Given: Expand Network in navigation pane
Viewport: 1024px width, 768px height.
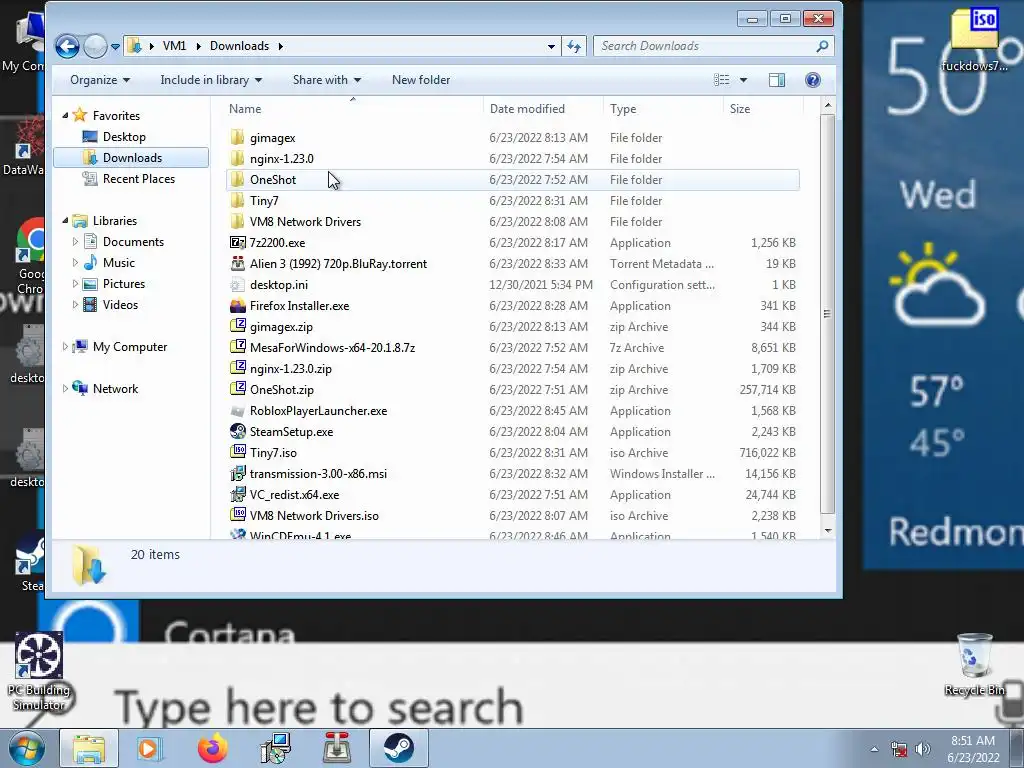Looking at the screenshot, I should point(65,389).
